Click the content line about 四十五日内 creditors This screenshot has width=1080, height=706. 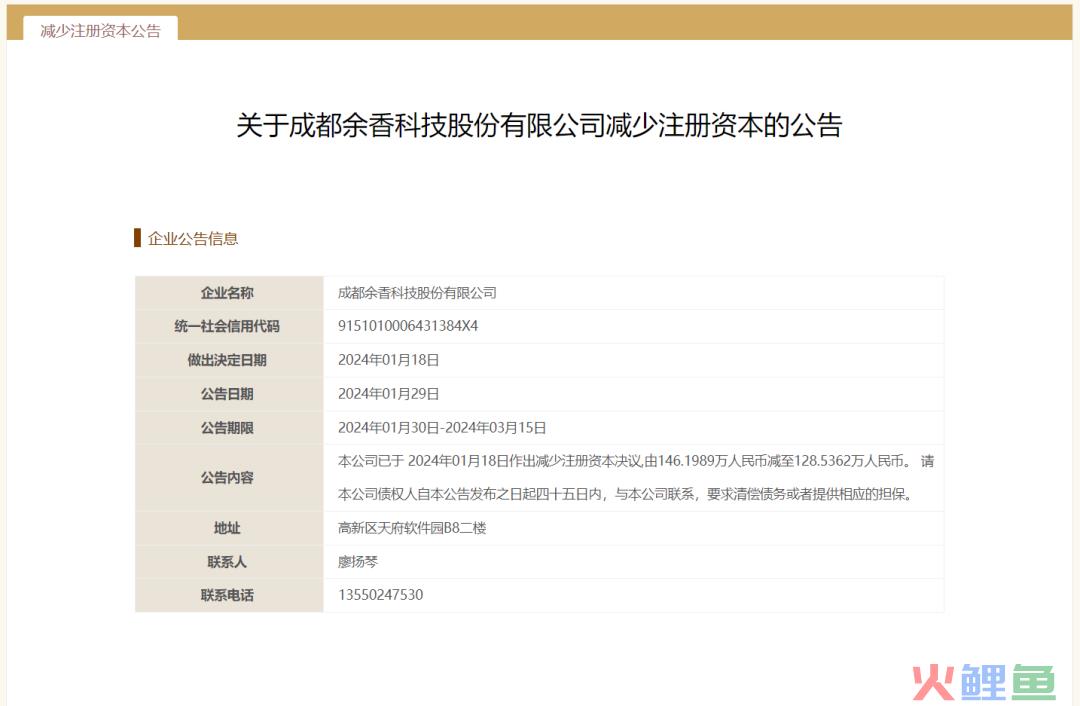coord(626,495)
